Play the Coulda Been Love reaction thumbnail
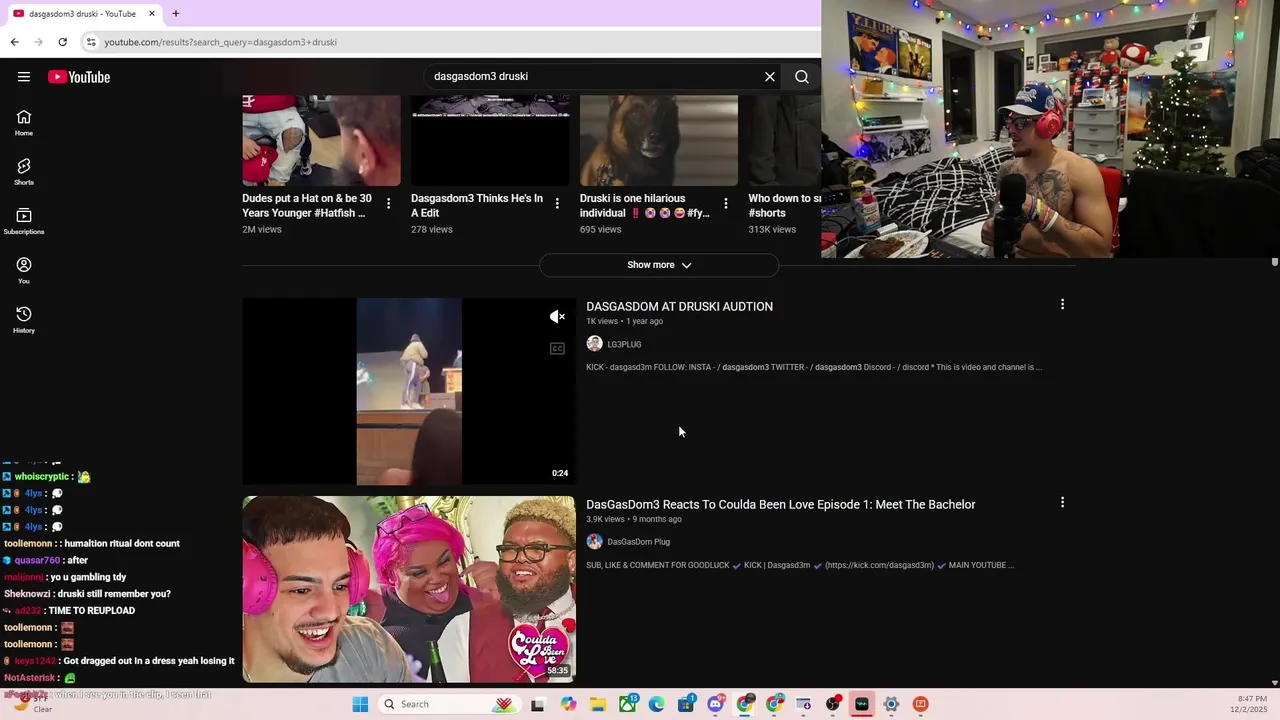Screen dimensions: 1280x720 pos(409,589)
